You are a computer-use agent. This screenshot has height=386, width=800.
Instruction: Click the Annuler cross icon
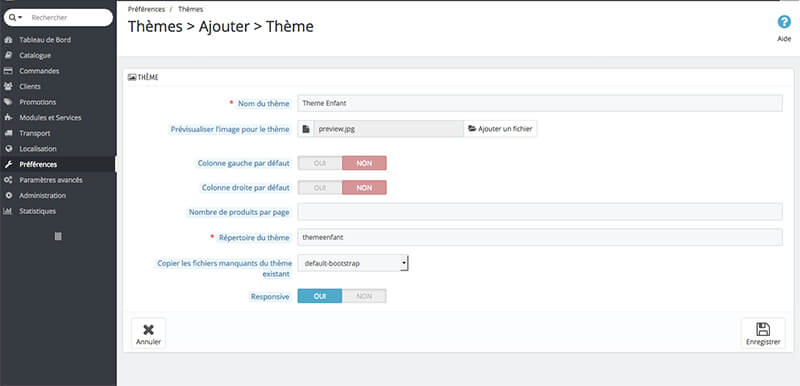tap(148, 330)
